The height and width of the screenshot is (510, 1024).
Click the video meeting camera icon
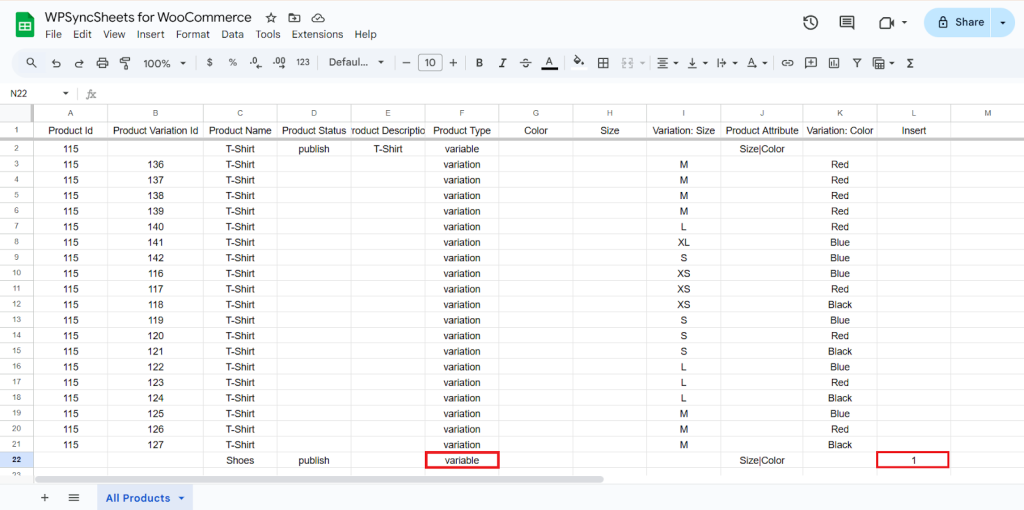[x=886, y=22]
